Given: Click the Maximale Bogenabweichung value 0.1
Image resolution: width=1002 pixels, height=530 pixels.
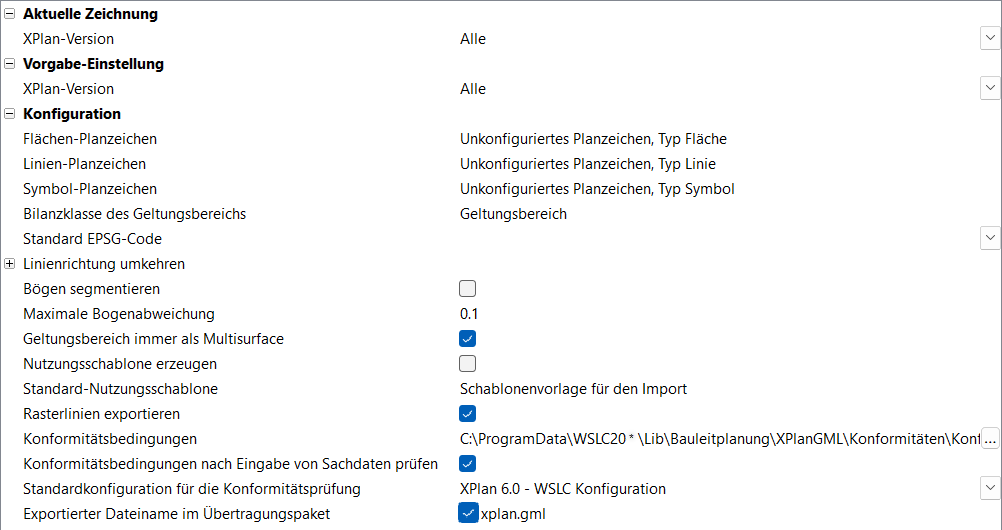Looking at the screenshot, I should coord(469,314).
